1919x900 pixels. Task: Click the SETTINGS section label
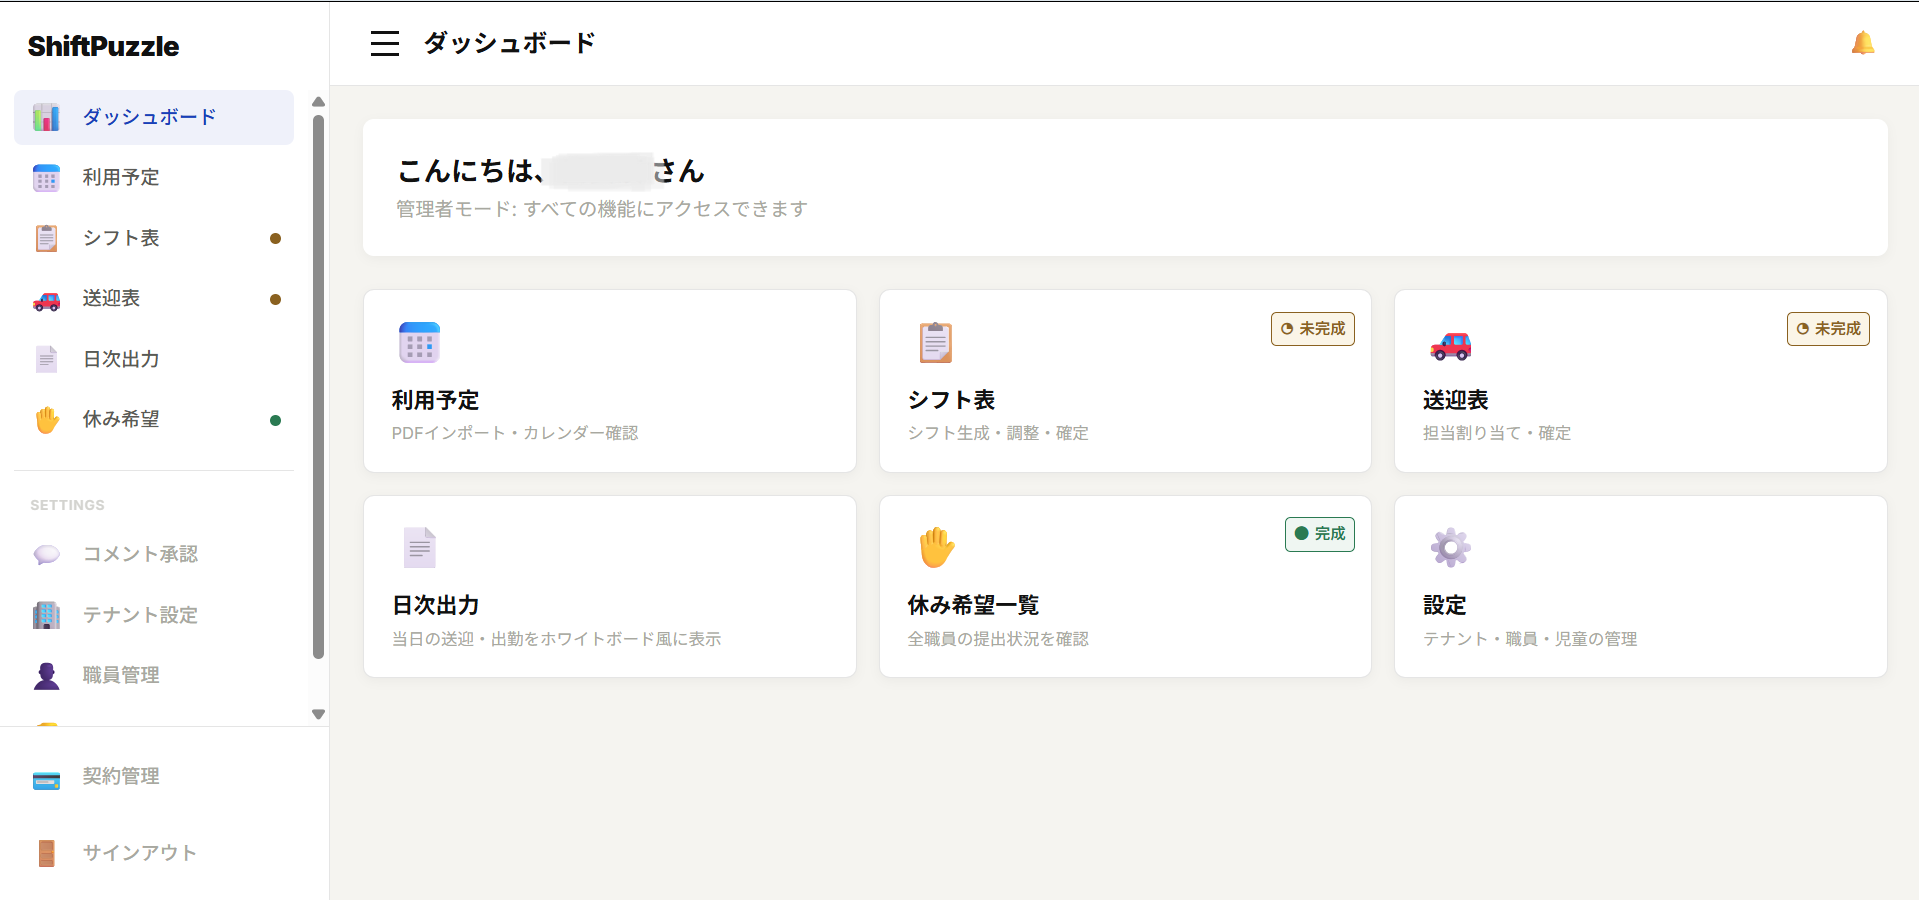tap(67, 505)
